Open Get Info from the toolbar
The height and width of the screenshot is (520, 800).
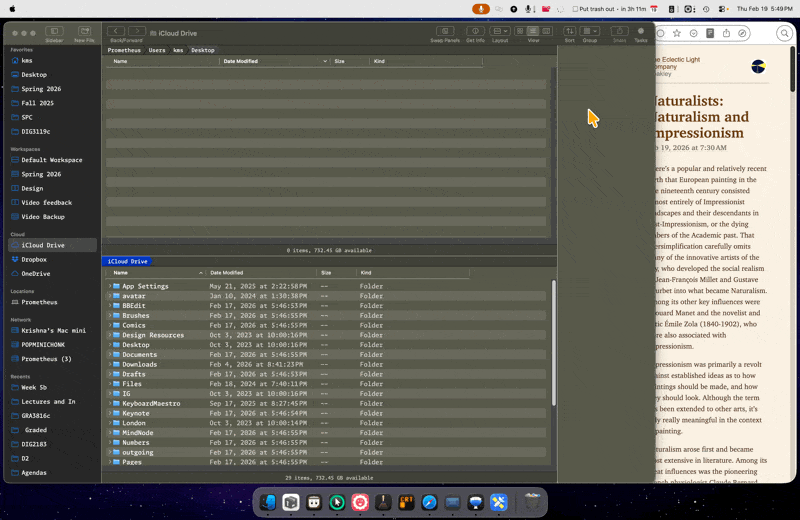[x=474, y=32]
